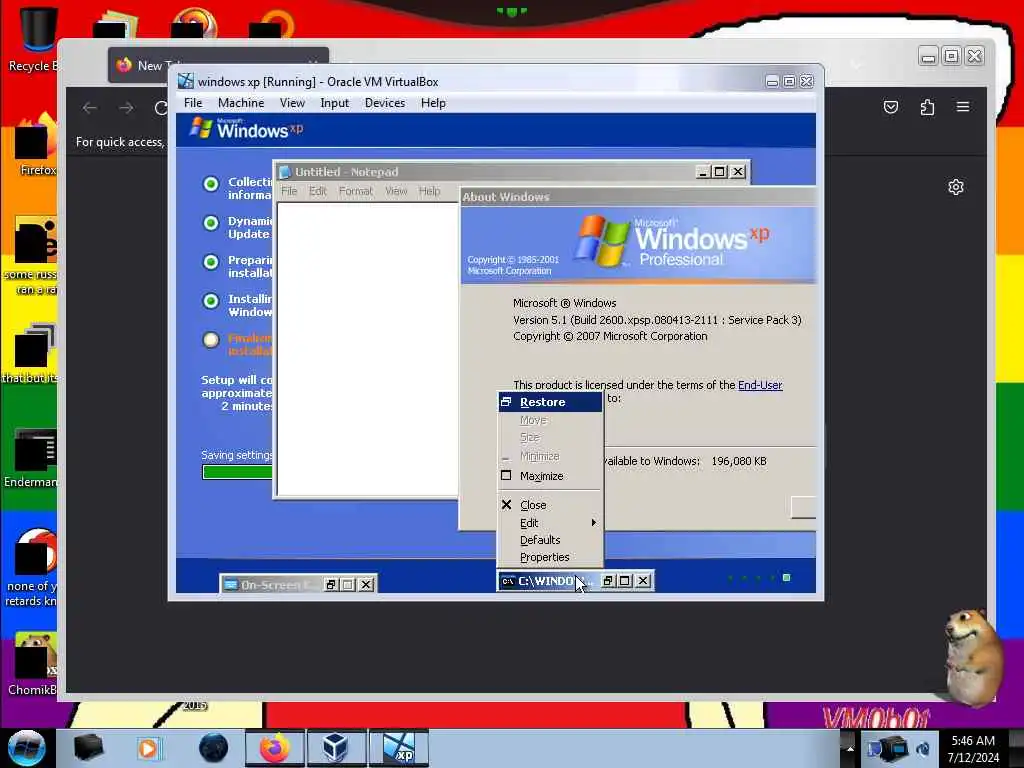
Task: Open VirtualBox Machine menu
Action: click(241, 103)
